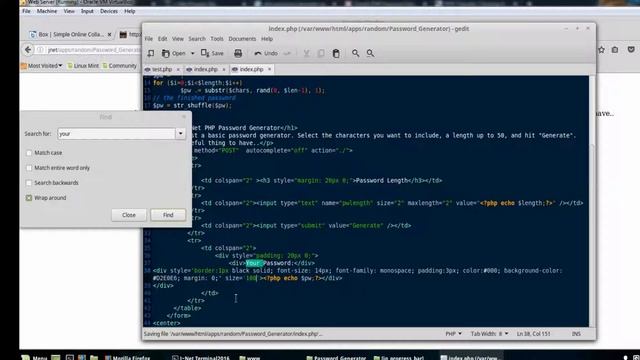This screenshot has width=640, height=360.
Task: Undo the last edit in gedit
Action: click(266, 53)
